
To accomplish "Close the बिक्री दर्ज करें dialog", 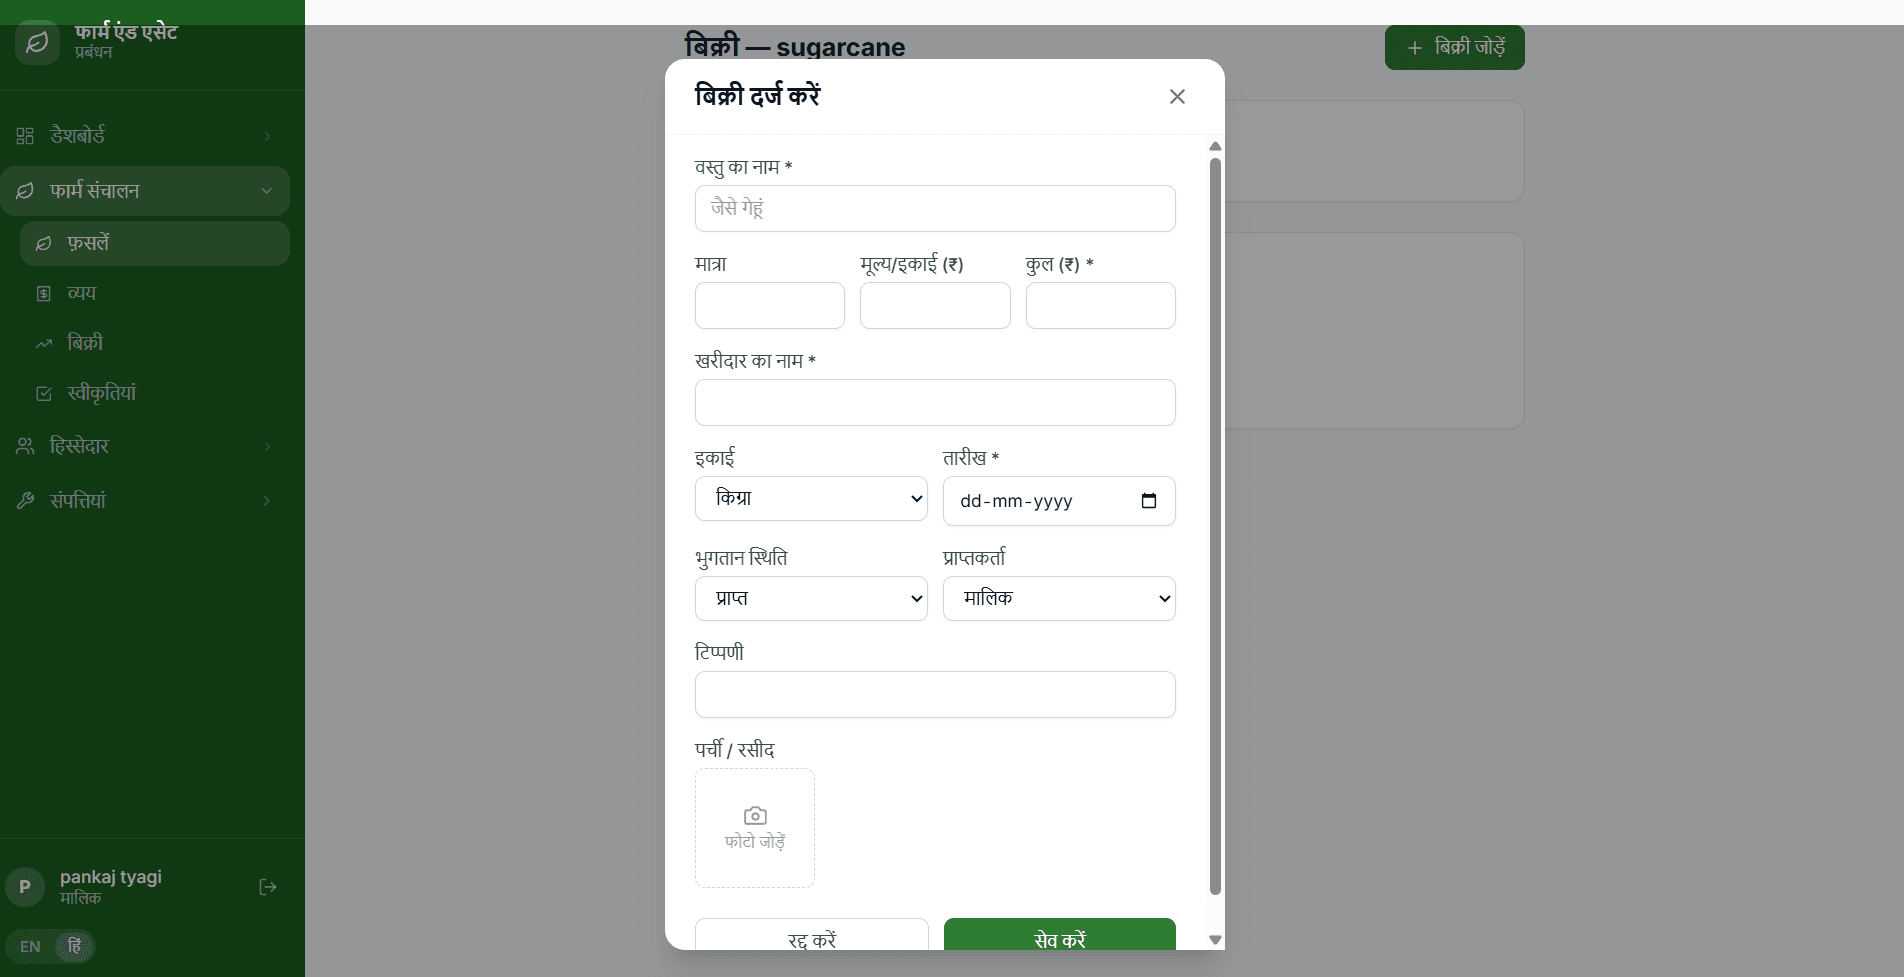I will click(1177, 97).
